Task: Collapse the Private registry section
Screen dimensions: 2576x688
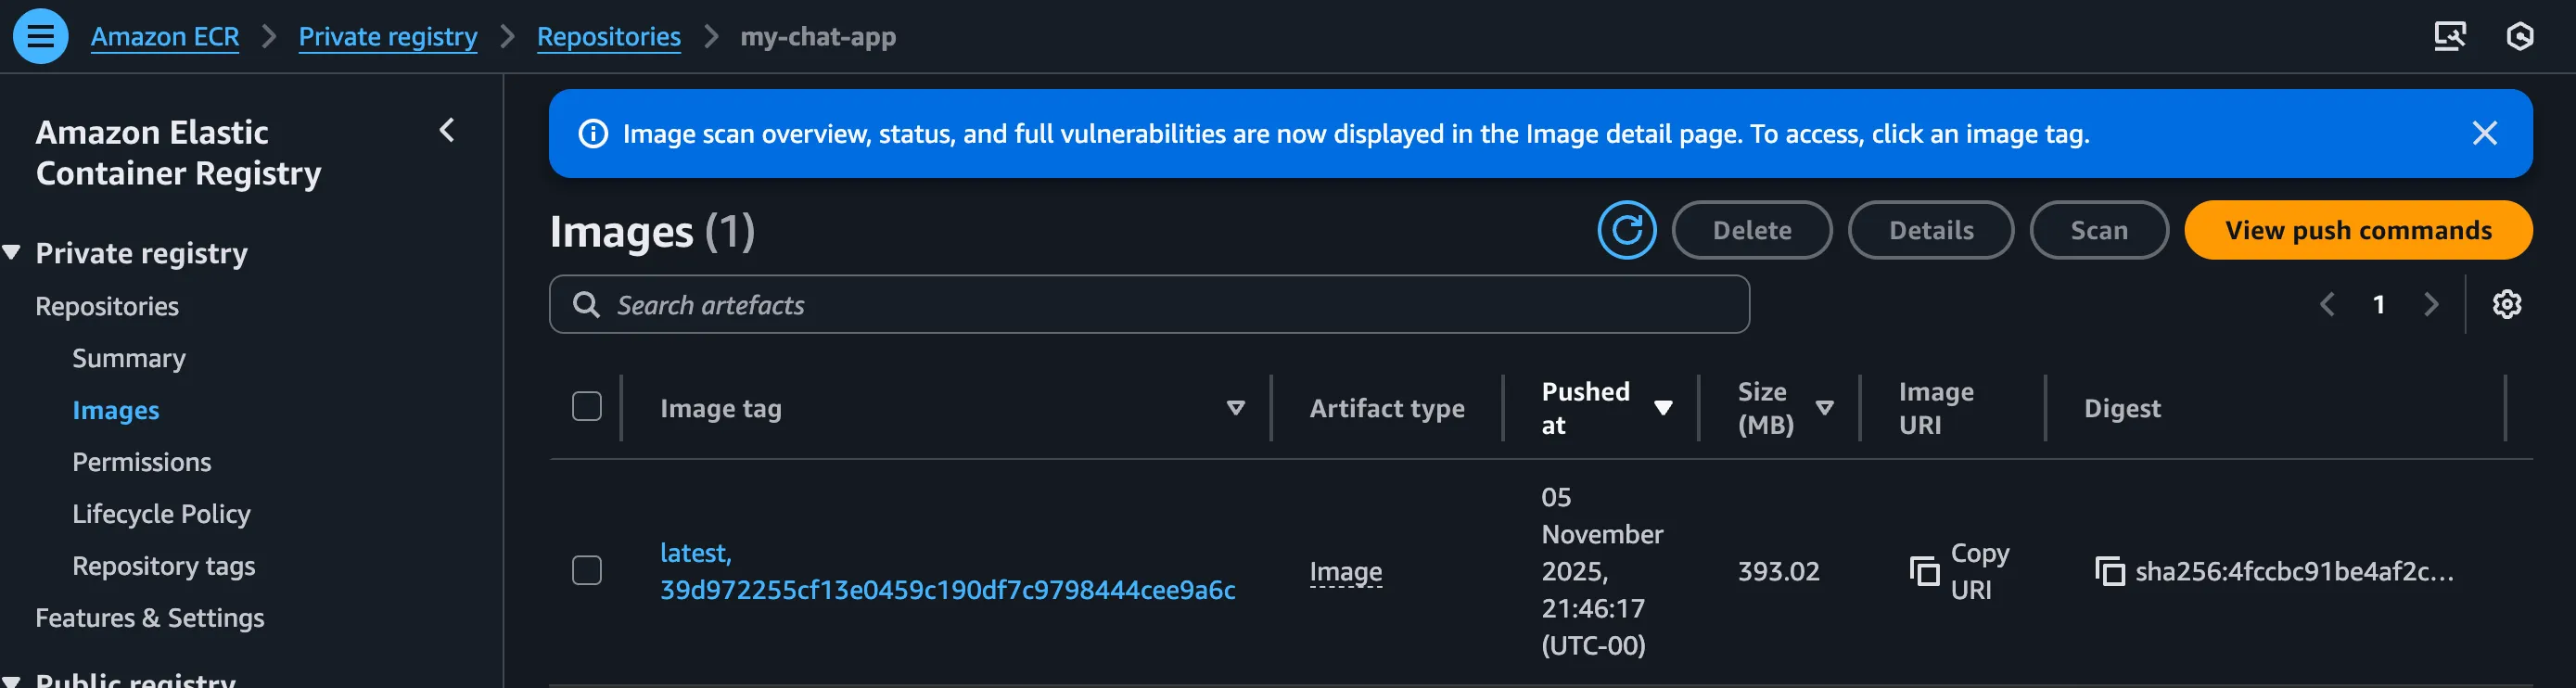Action: [x=12, y=253]
